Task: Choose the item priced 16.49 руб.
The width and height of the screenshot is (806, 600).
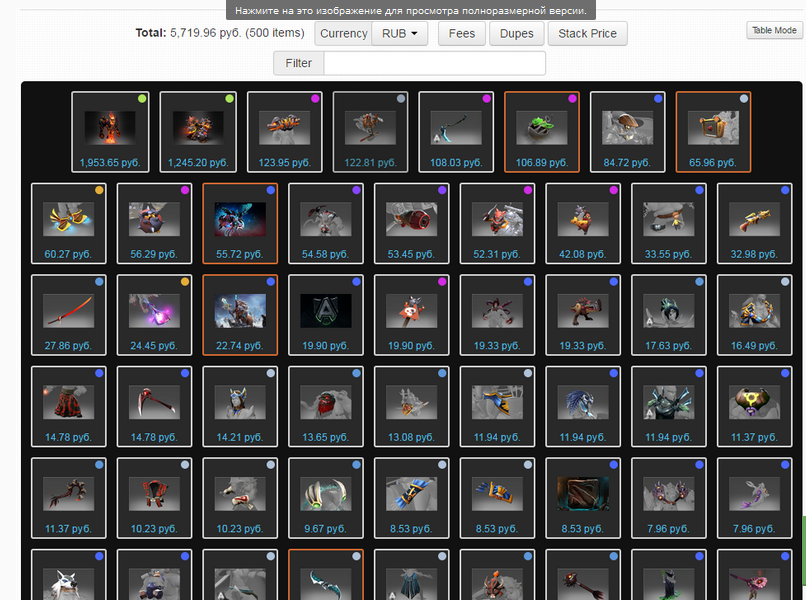Action: (x=755, y=315)
